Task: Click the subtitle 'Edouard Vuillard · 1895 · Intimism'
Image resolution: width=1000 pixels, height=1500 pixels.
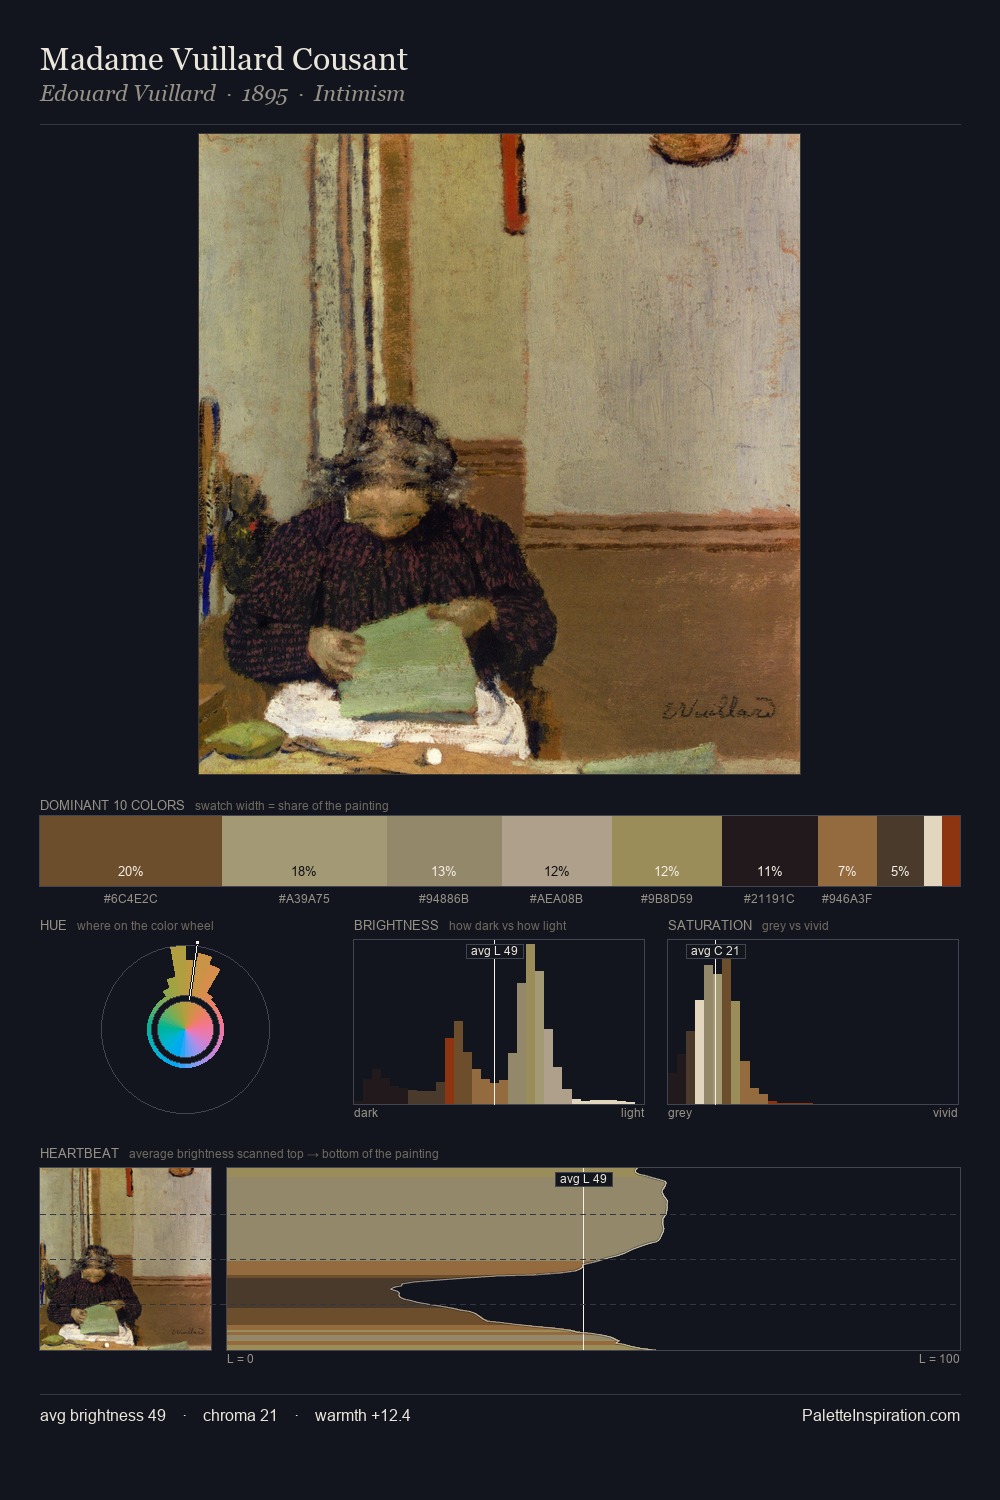Action: click(222, 94)
